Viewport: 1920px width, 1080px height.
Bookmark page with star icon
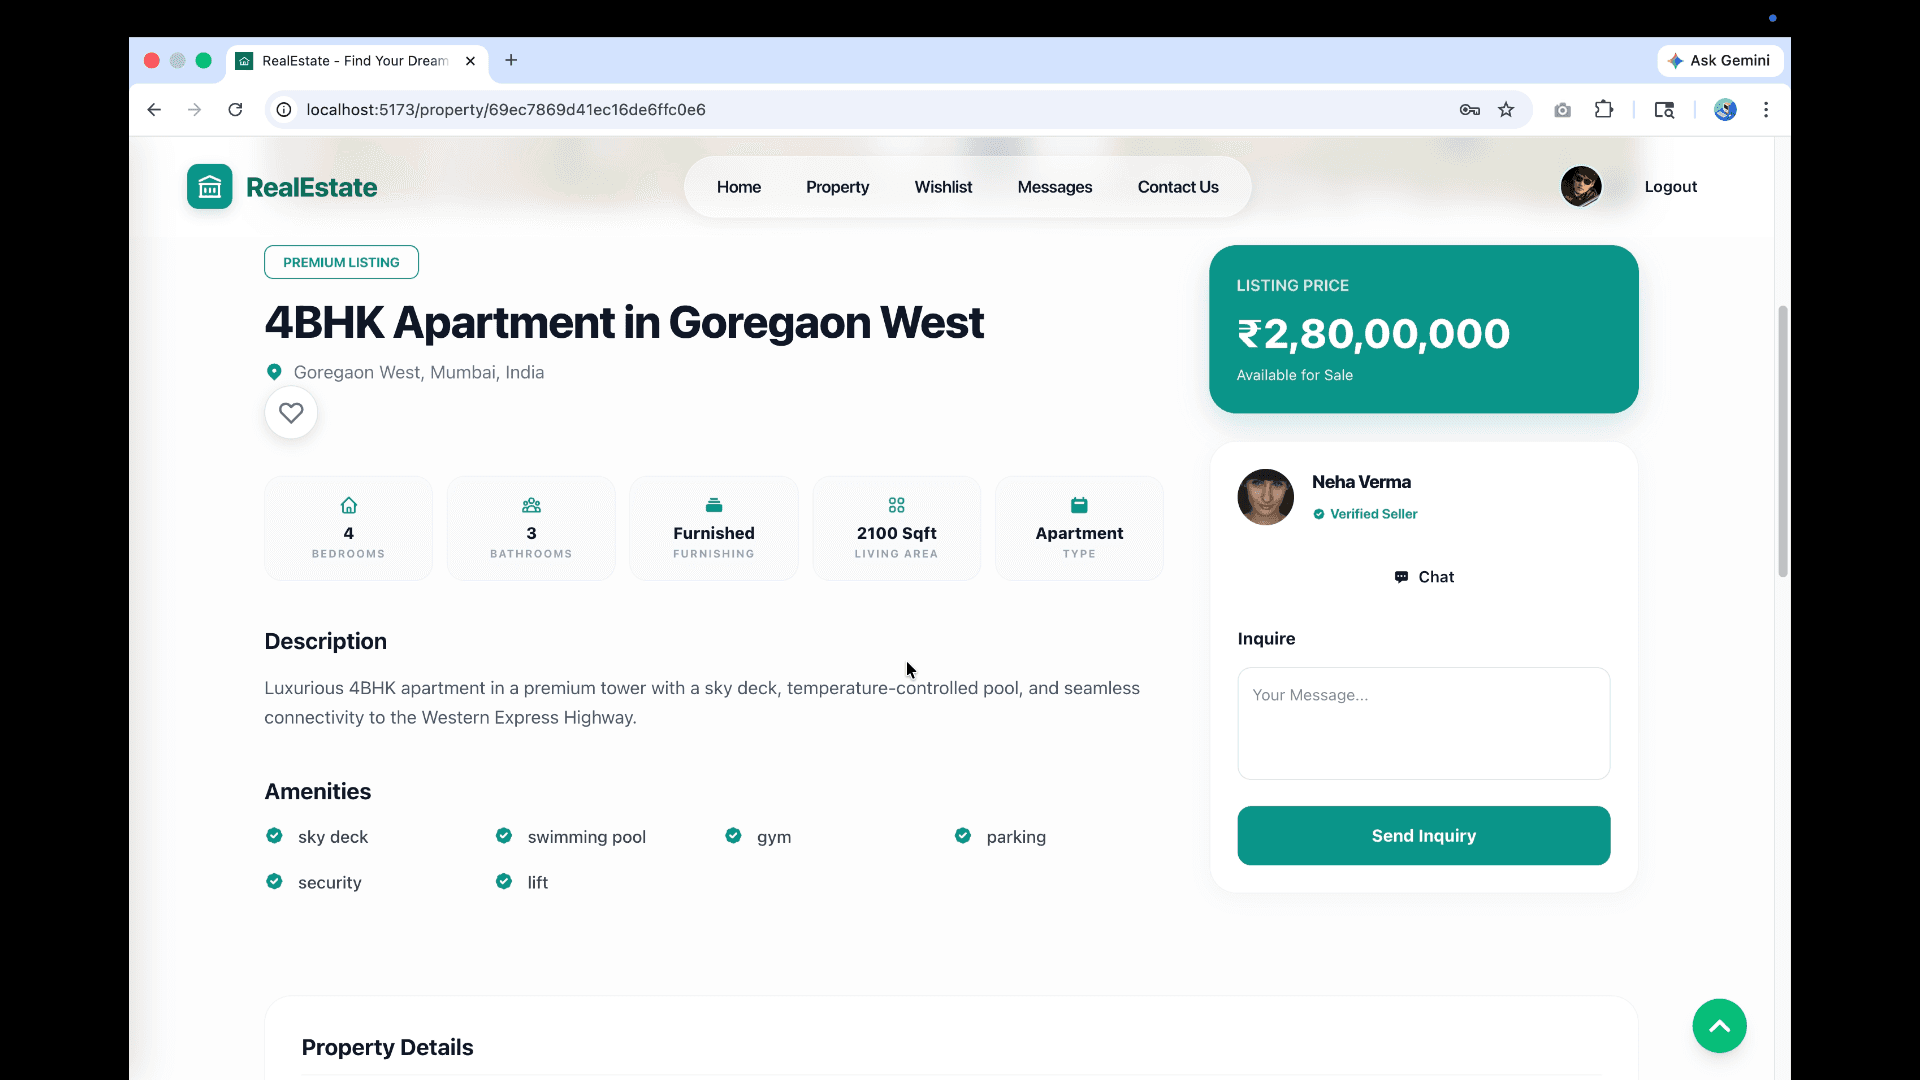coord(1506,110)
